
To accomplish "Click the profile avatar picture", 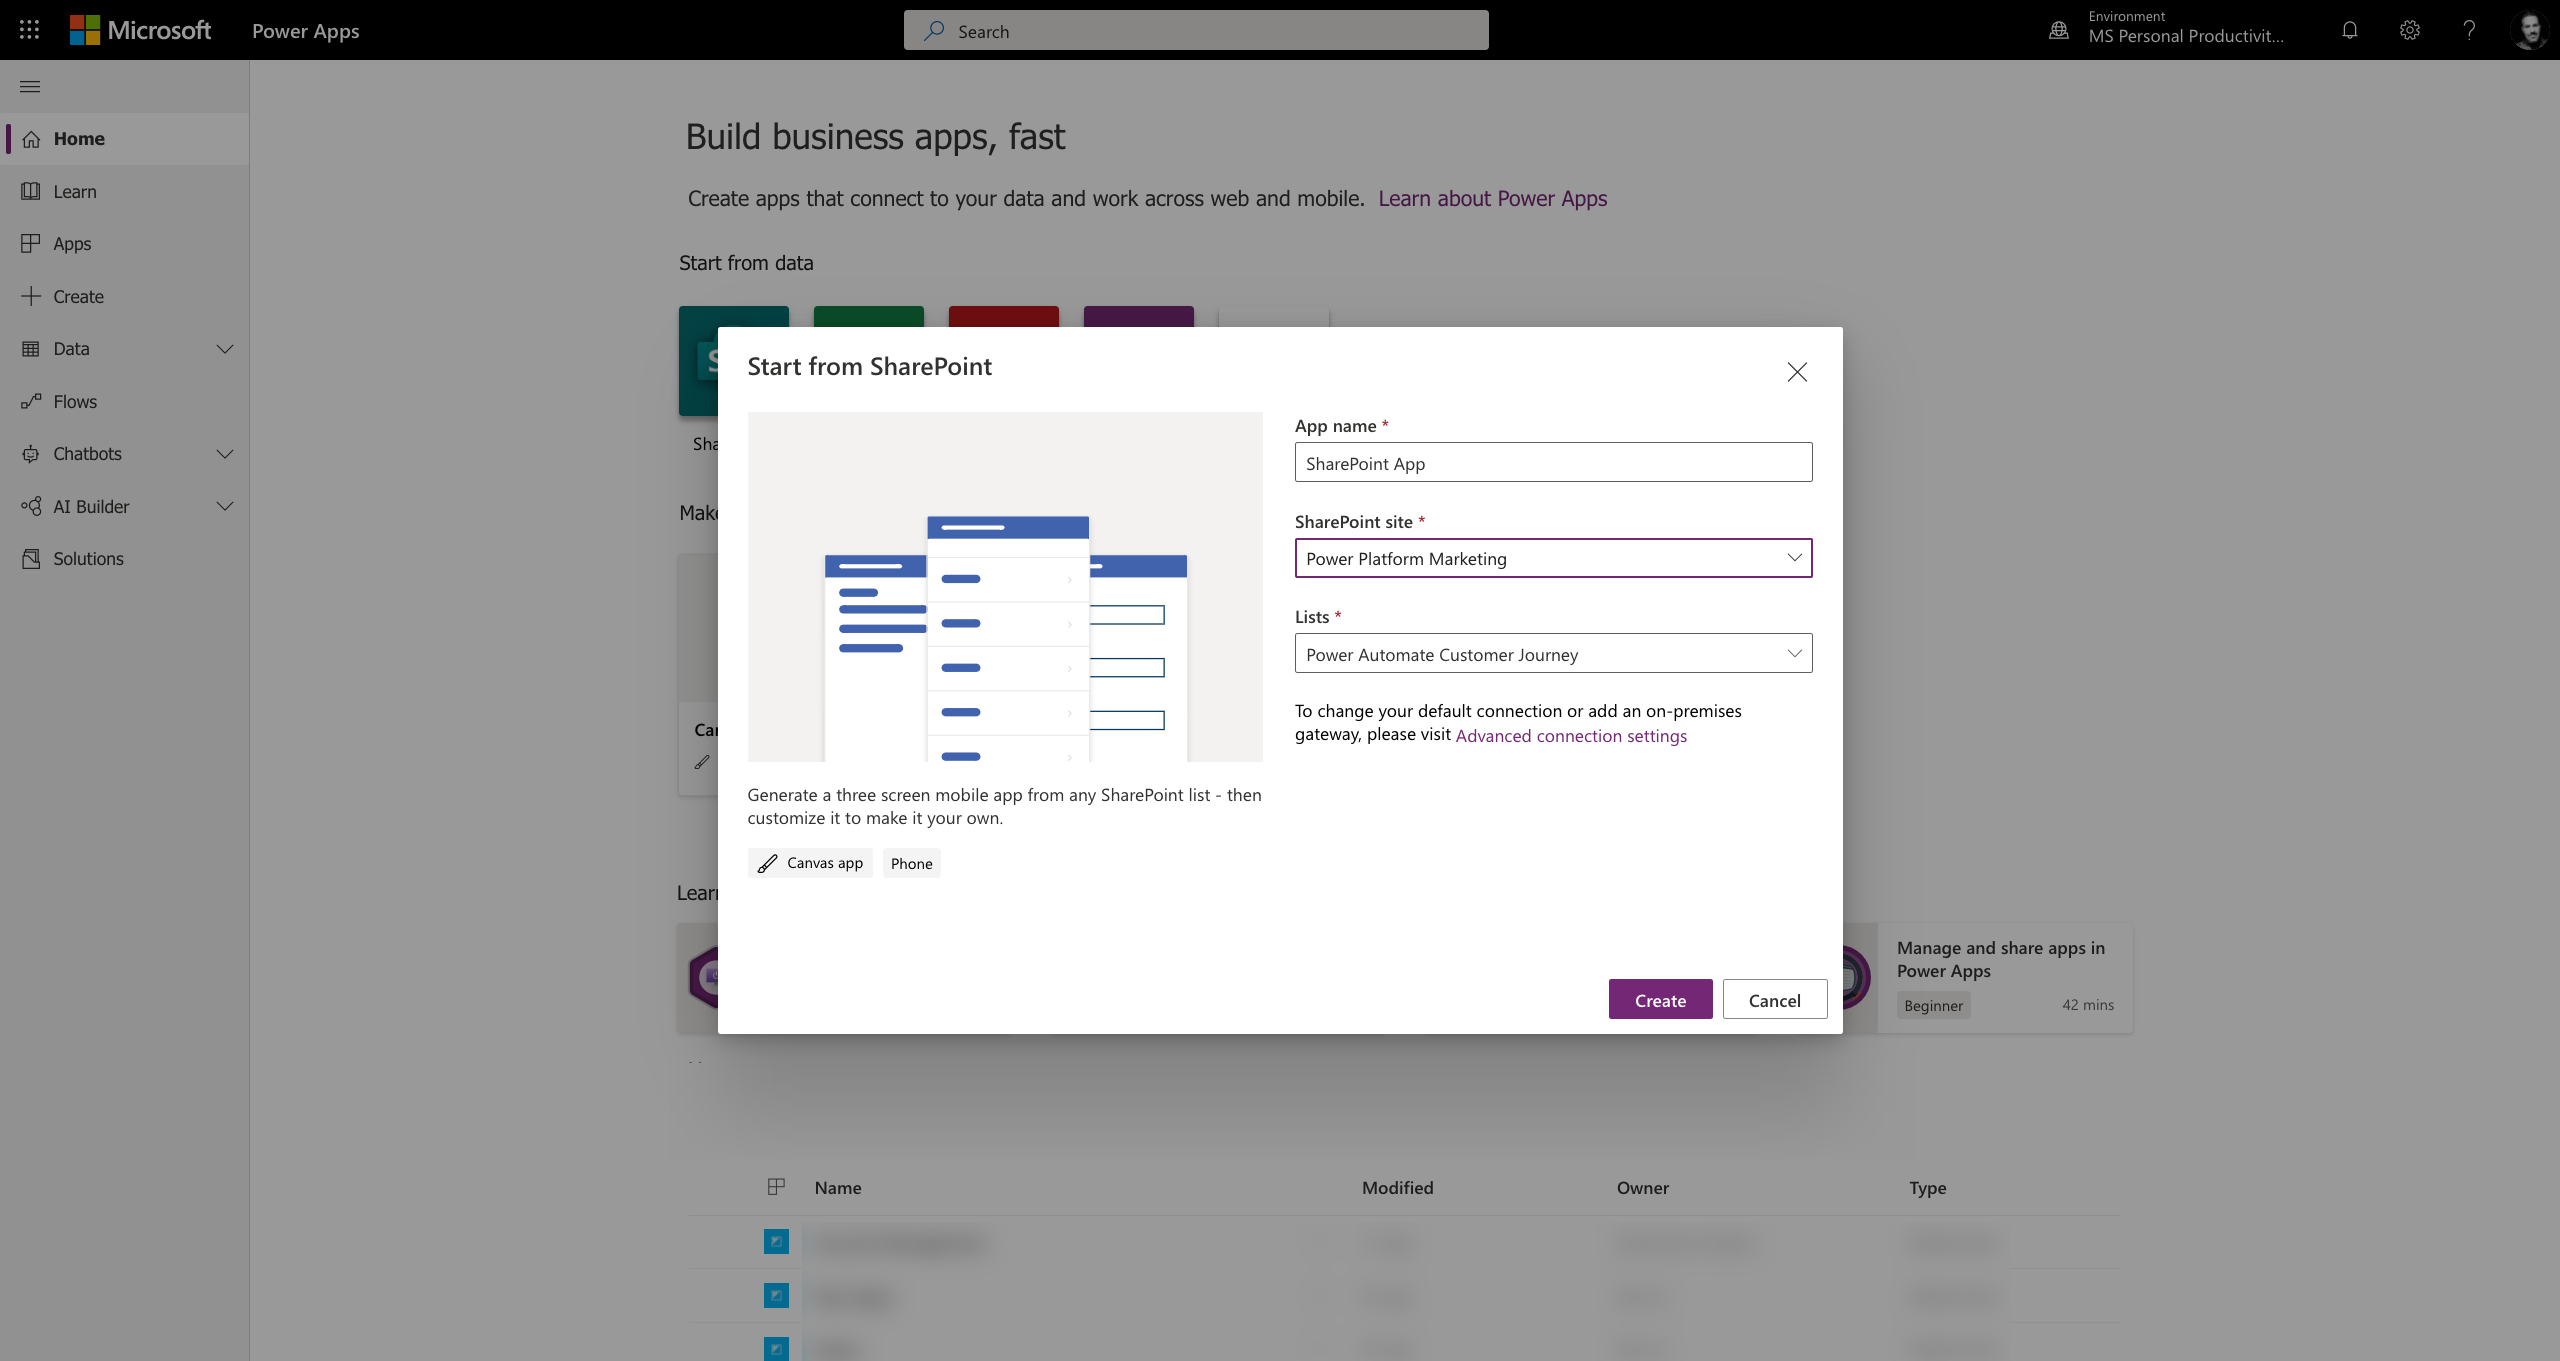I will point(2531,30).
